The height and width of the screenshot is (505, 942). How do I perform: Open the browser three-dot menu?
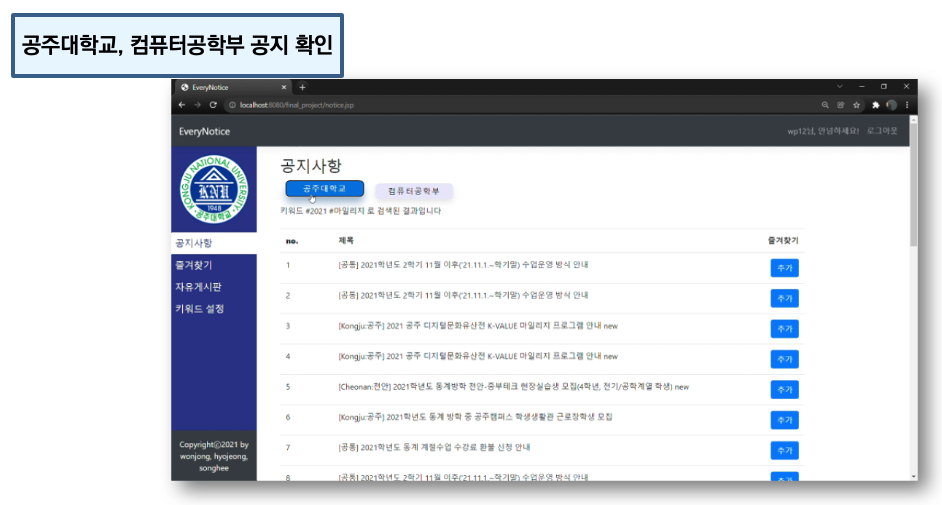[907, 105]
